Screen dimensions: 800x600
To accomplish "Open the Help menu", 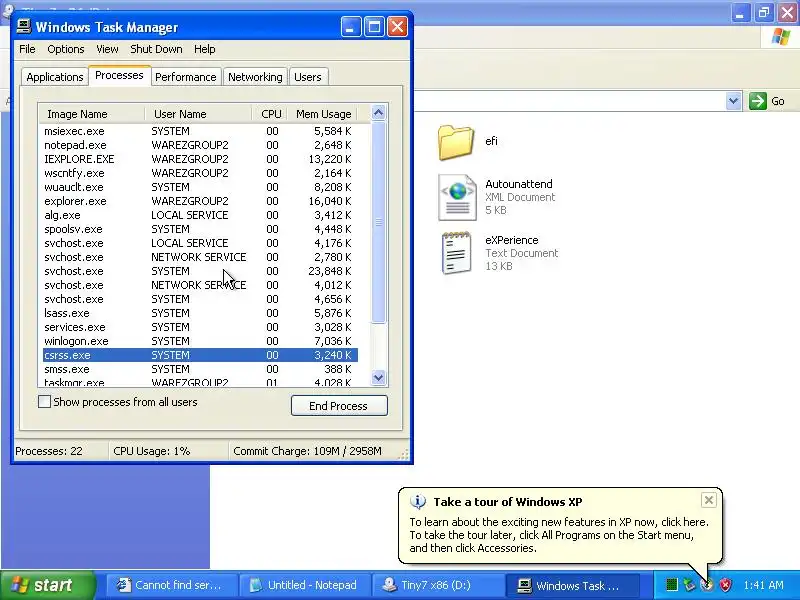I will 205,49.
